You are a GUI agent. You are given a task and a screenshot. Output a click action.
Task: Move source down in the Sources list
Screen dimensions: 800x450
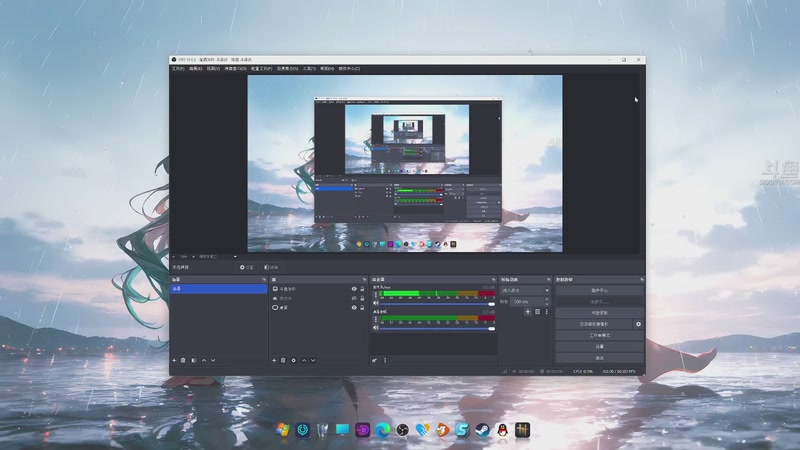point(313,360)
